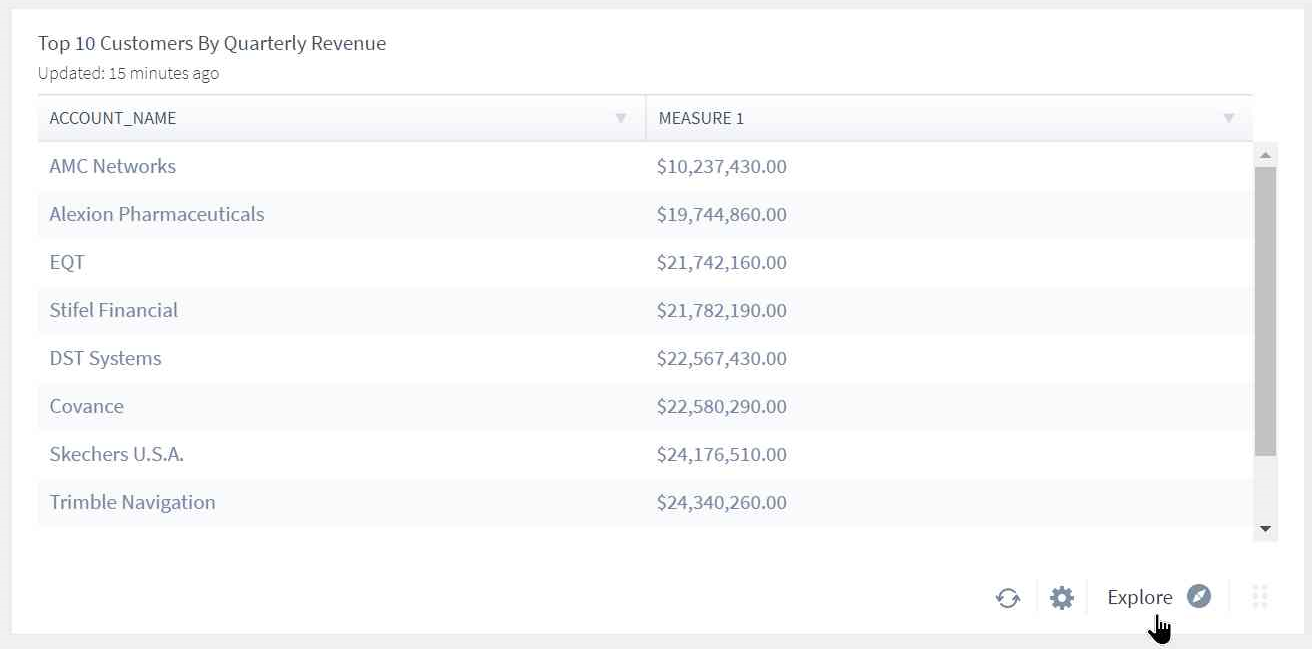Click the $21,782,190.00 revenue value
Image resolution: width=1312 pixels, height=649 pixels.
click(x=722, y=310)
